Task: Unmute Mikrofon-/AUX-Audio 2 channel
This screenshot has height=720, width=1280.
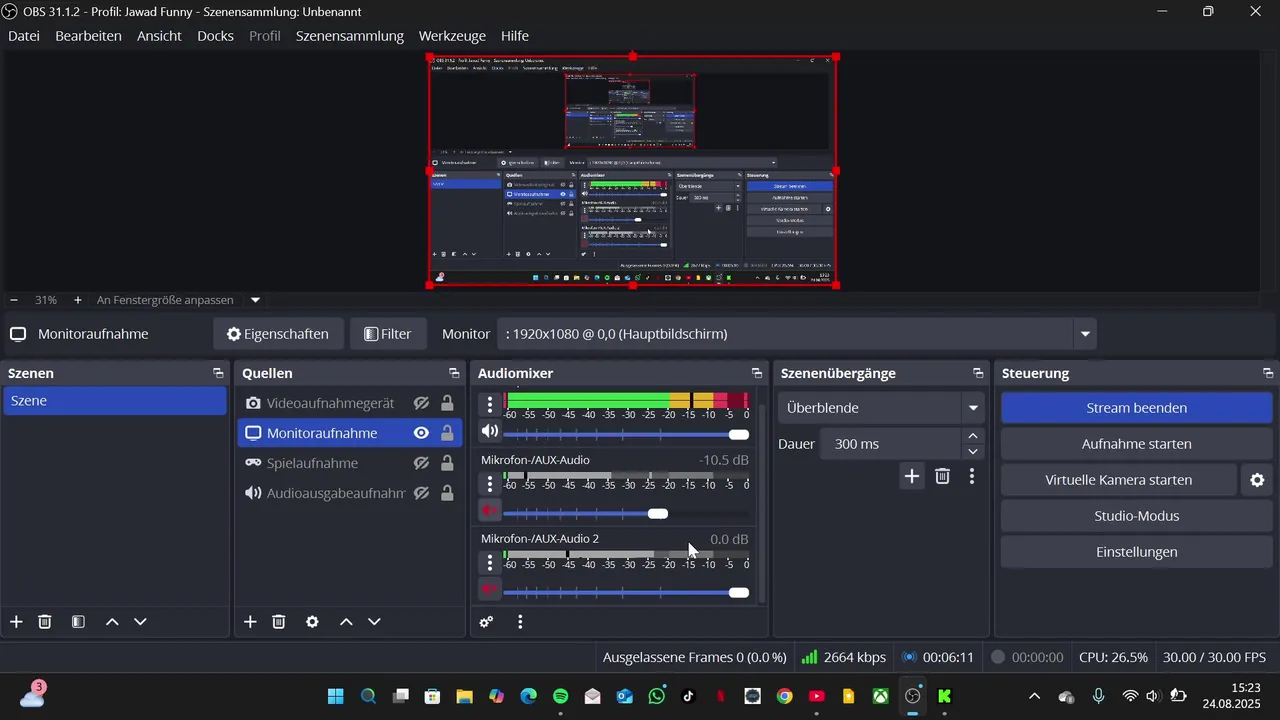Action: 489,591
